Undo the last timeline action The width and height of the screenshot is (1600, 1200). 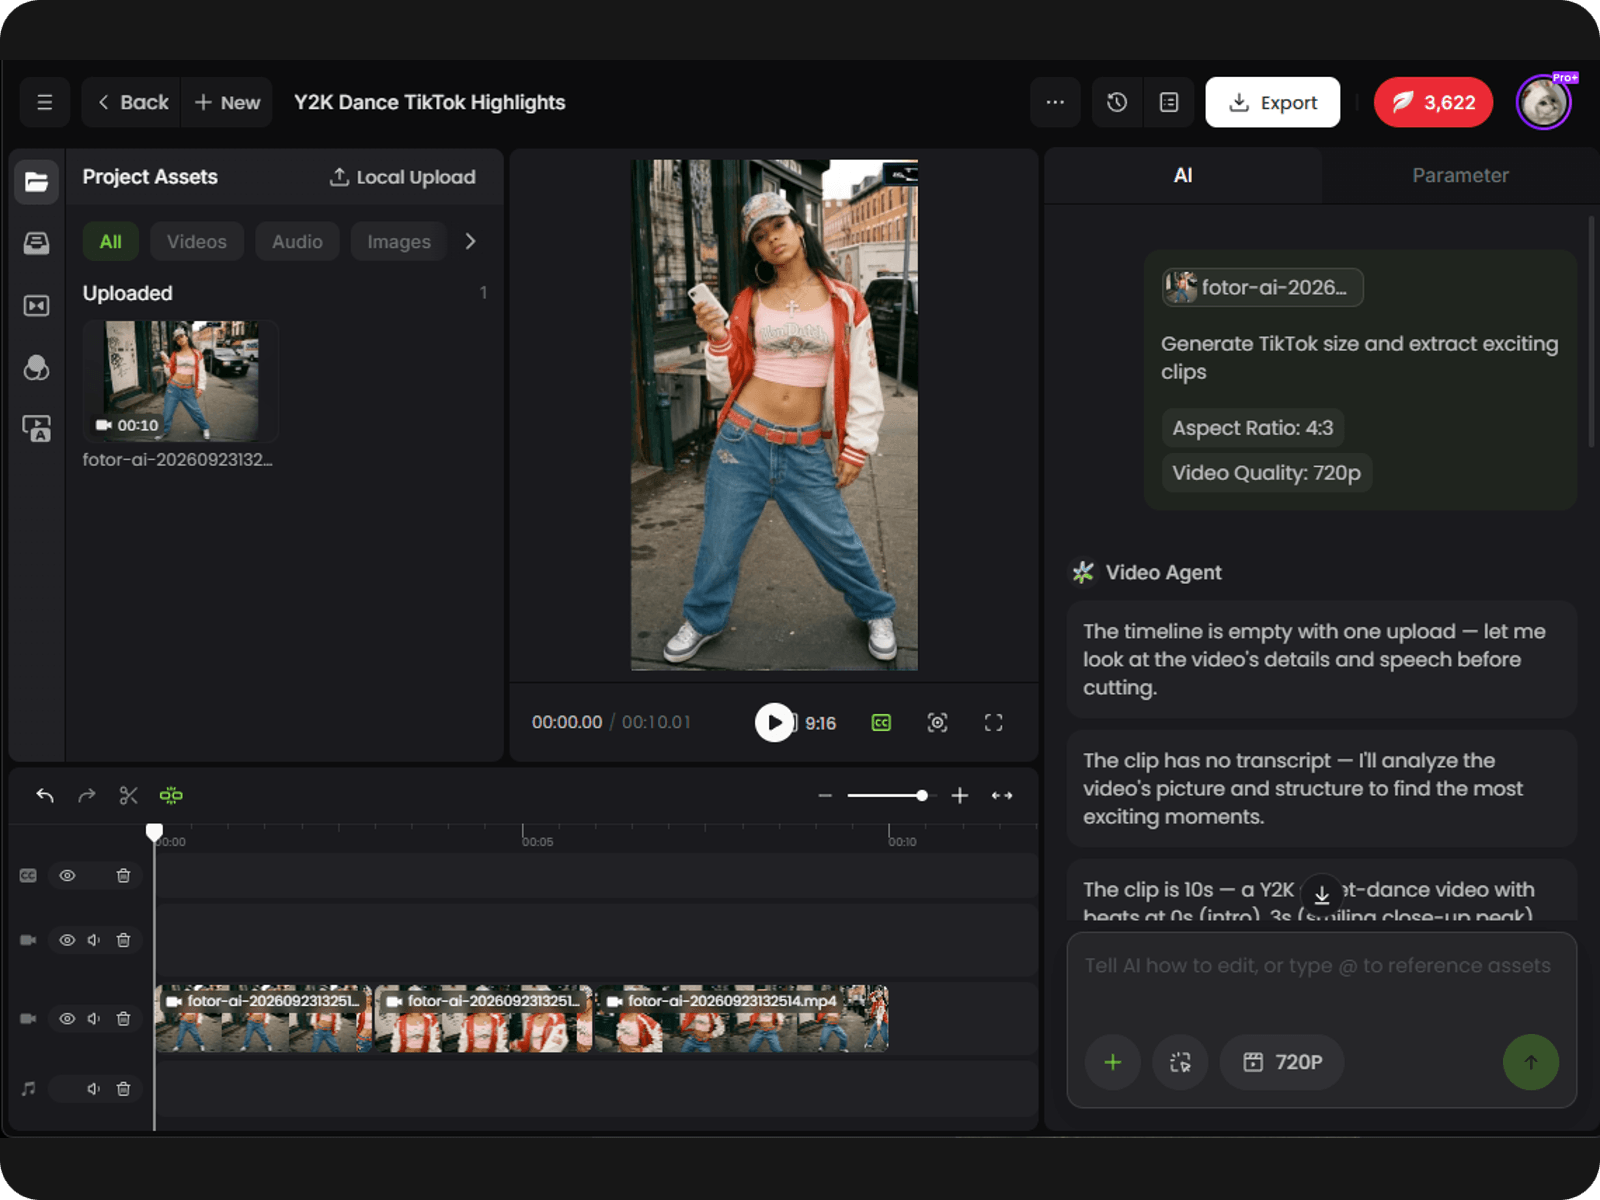click(45, 795)
